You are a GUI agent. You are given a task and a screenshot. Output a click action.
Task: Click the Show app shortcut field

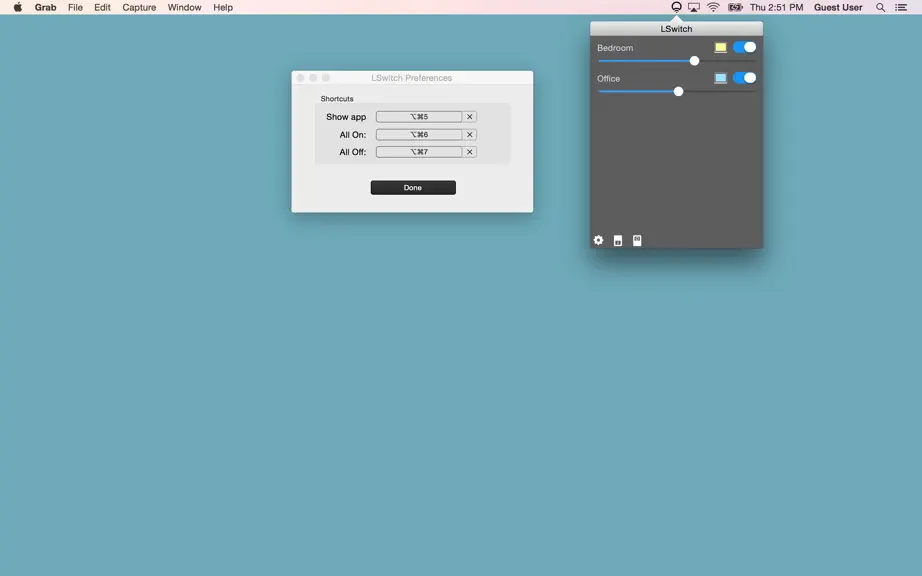pos(419,116)
